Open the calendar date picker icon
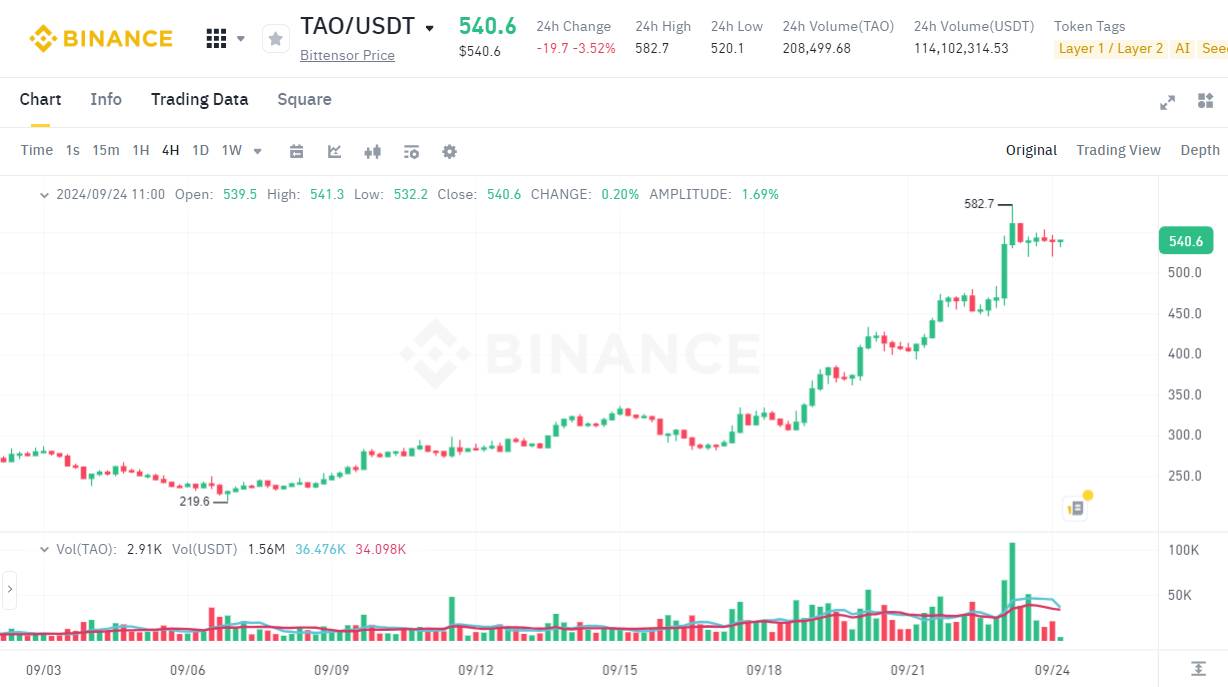 tap(296, 151)
